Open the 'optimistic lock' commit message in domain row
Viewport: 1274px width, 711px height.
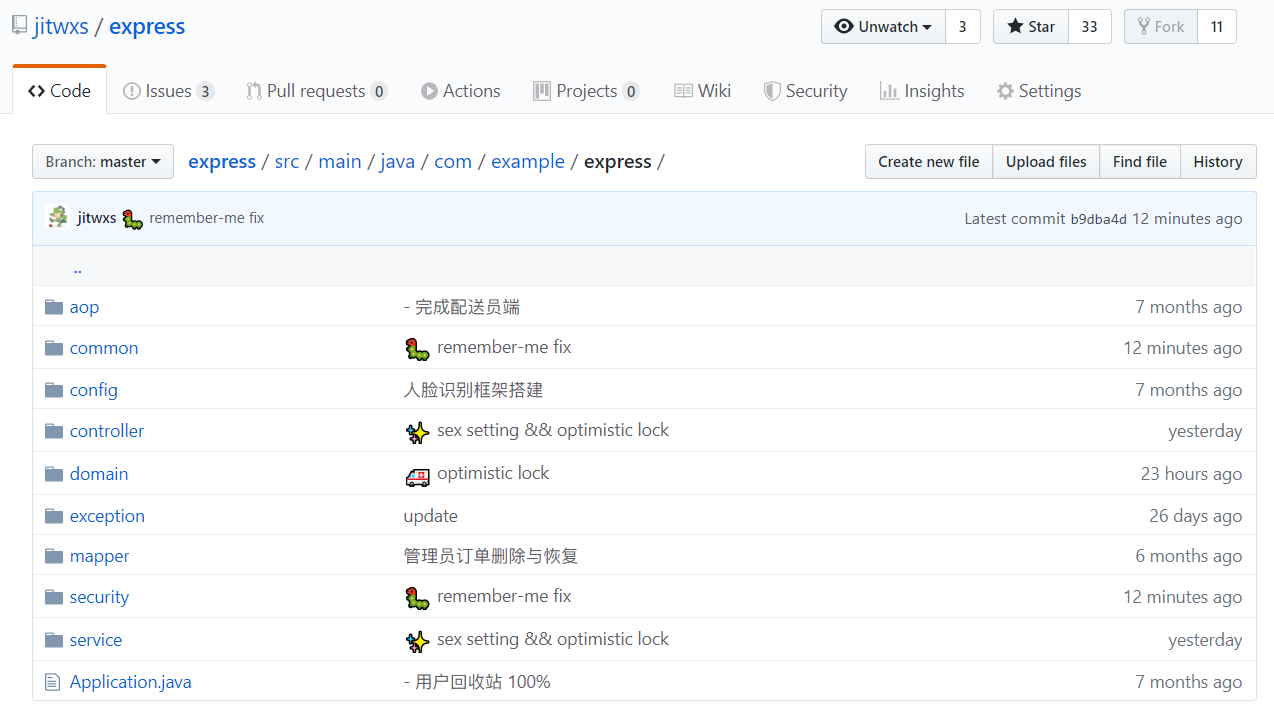493,473
